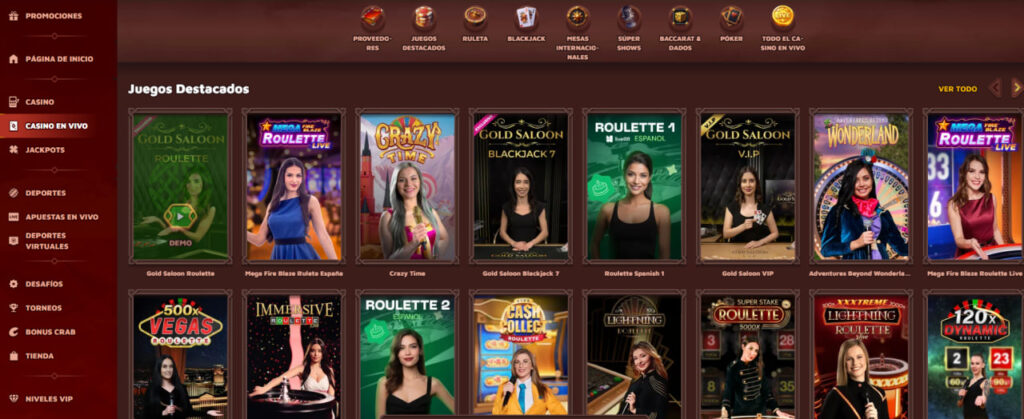This screenshot has width=1024, height=419.
Task: Go to previous featured games with left arrow
Action: pos(995,88)
